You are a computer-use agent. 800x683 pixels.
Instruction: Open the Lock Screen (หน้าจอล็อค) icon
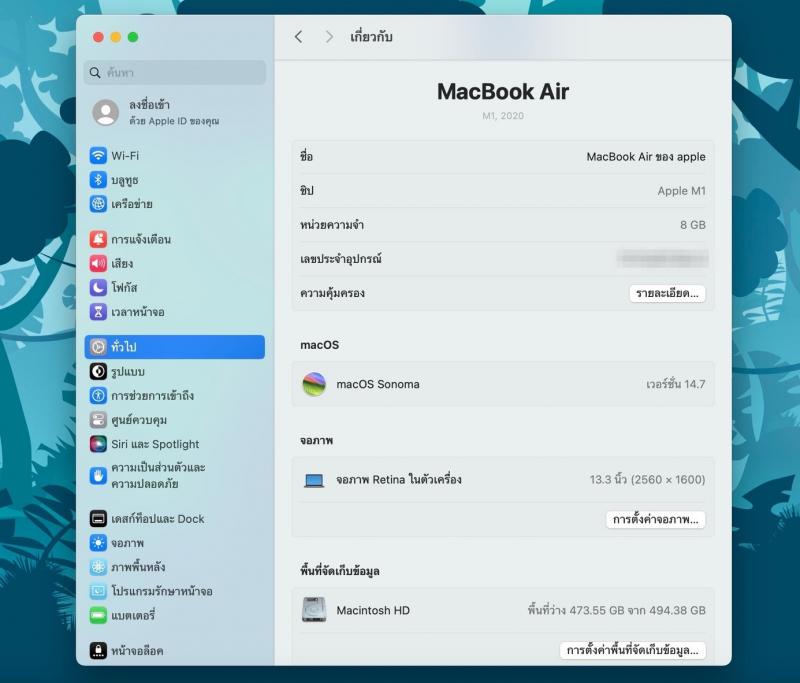point(98,650)
